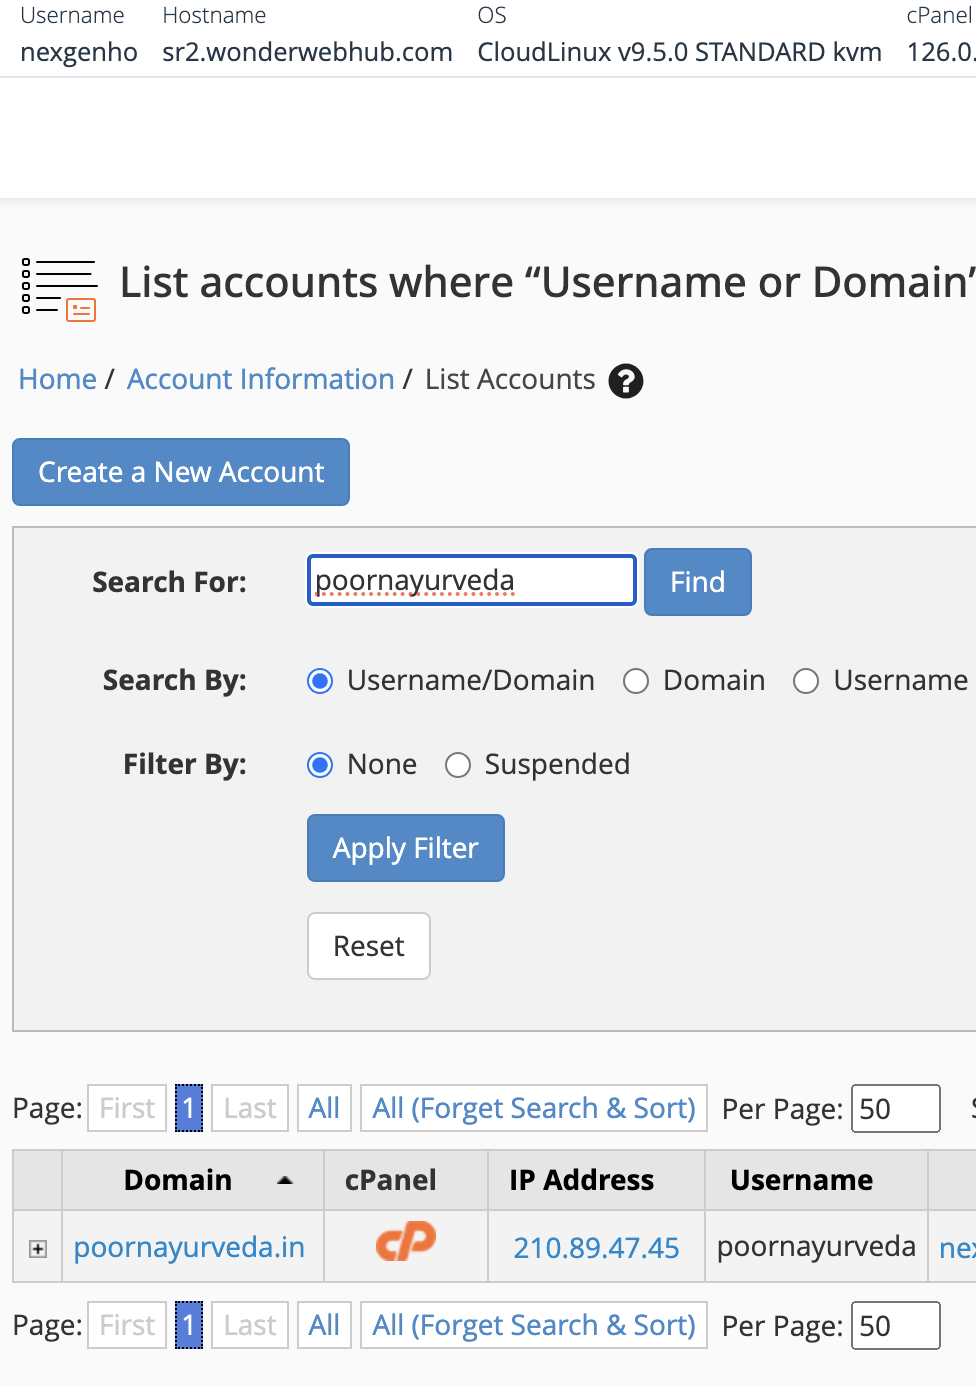Select the Domain search option
The width and height of the screenshot is (976, 1386).
tap(636, 681)
